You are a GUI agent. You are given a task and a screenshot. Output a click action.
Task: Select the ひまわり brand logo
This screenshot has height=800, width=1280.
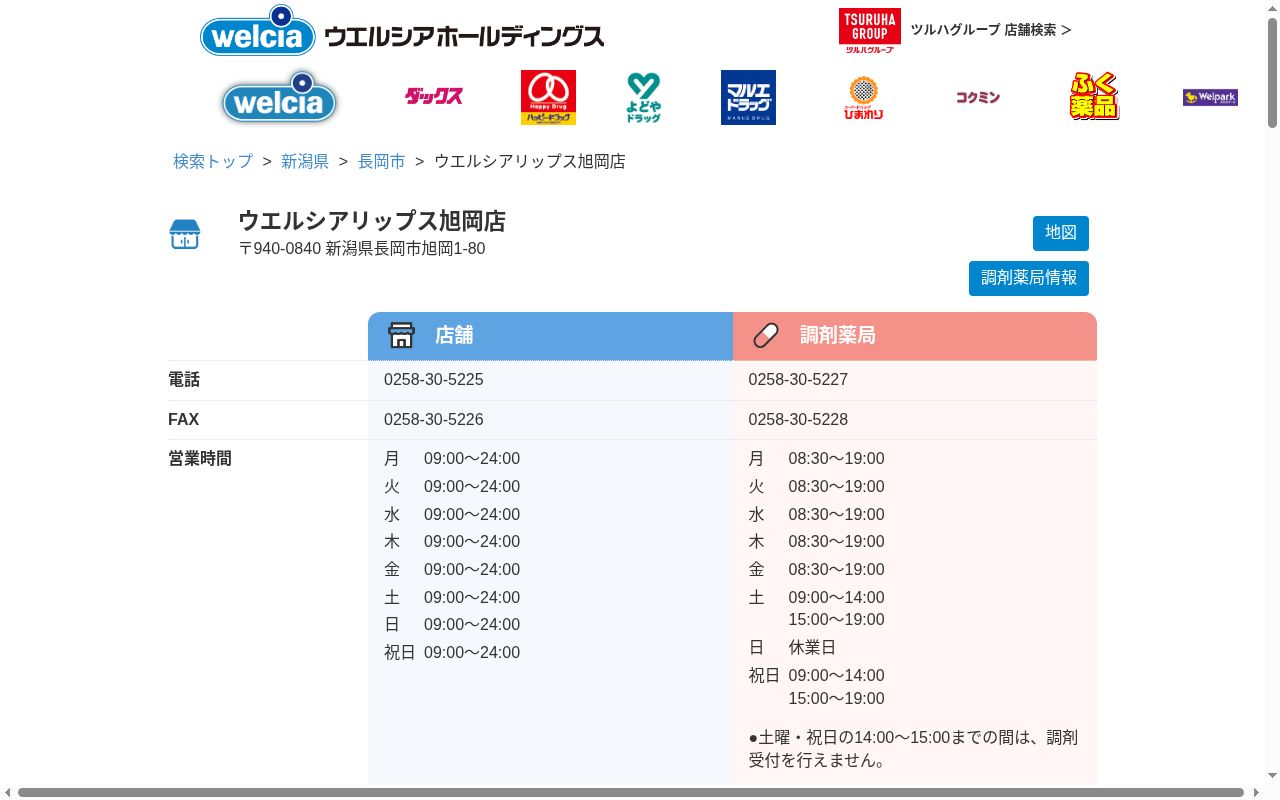863,98
